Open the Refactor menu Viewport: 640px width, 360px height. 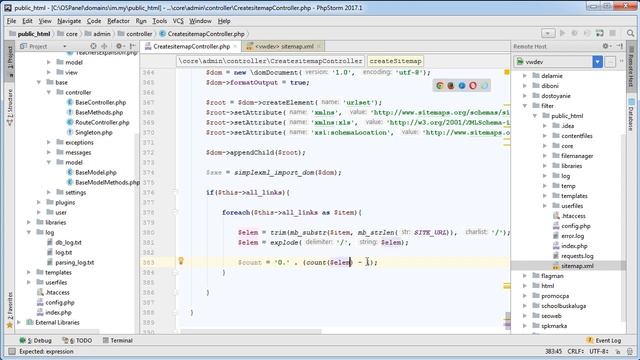[118, 21]
